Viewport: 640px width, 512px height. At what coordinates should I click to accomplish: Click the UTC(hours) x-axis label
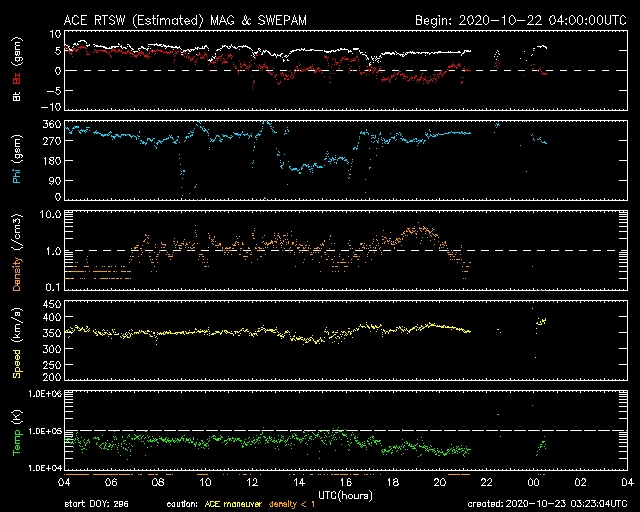[346, 493]
